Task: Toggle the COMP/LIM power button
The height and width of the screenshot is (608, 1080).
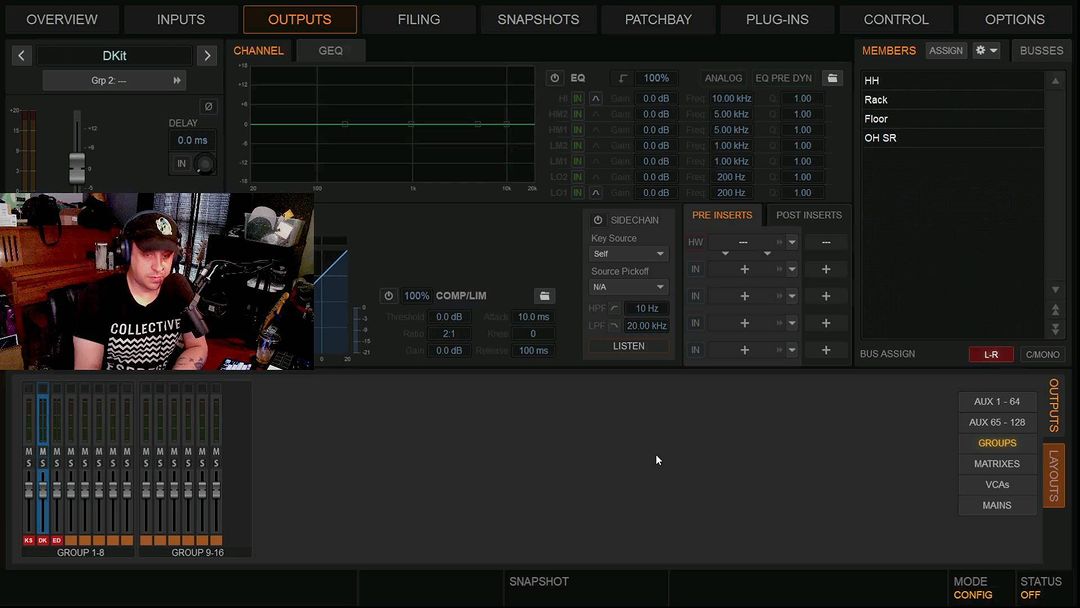Action: [x=388, y=296]
